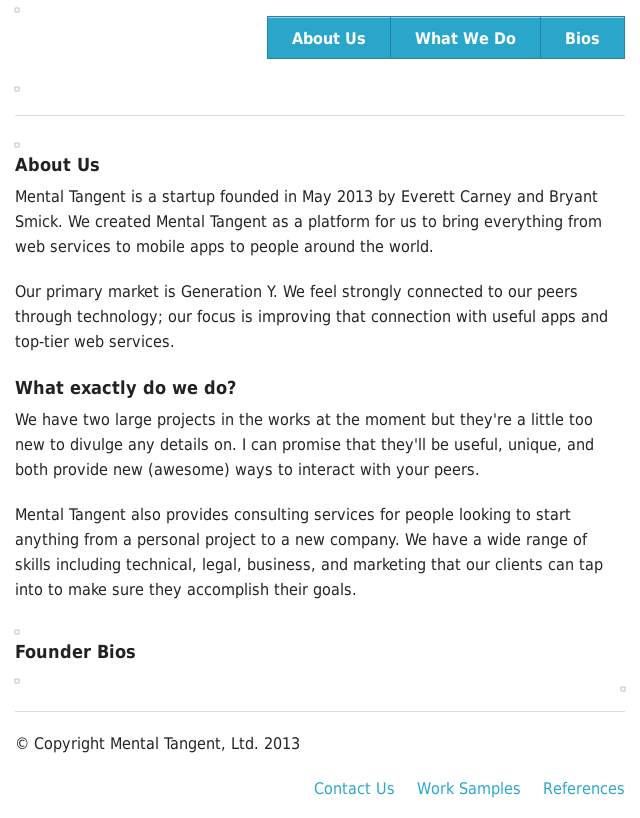Screen dimensions: 640x818
Task: Visit the References footer link
Action: click(583, 789)
